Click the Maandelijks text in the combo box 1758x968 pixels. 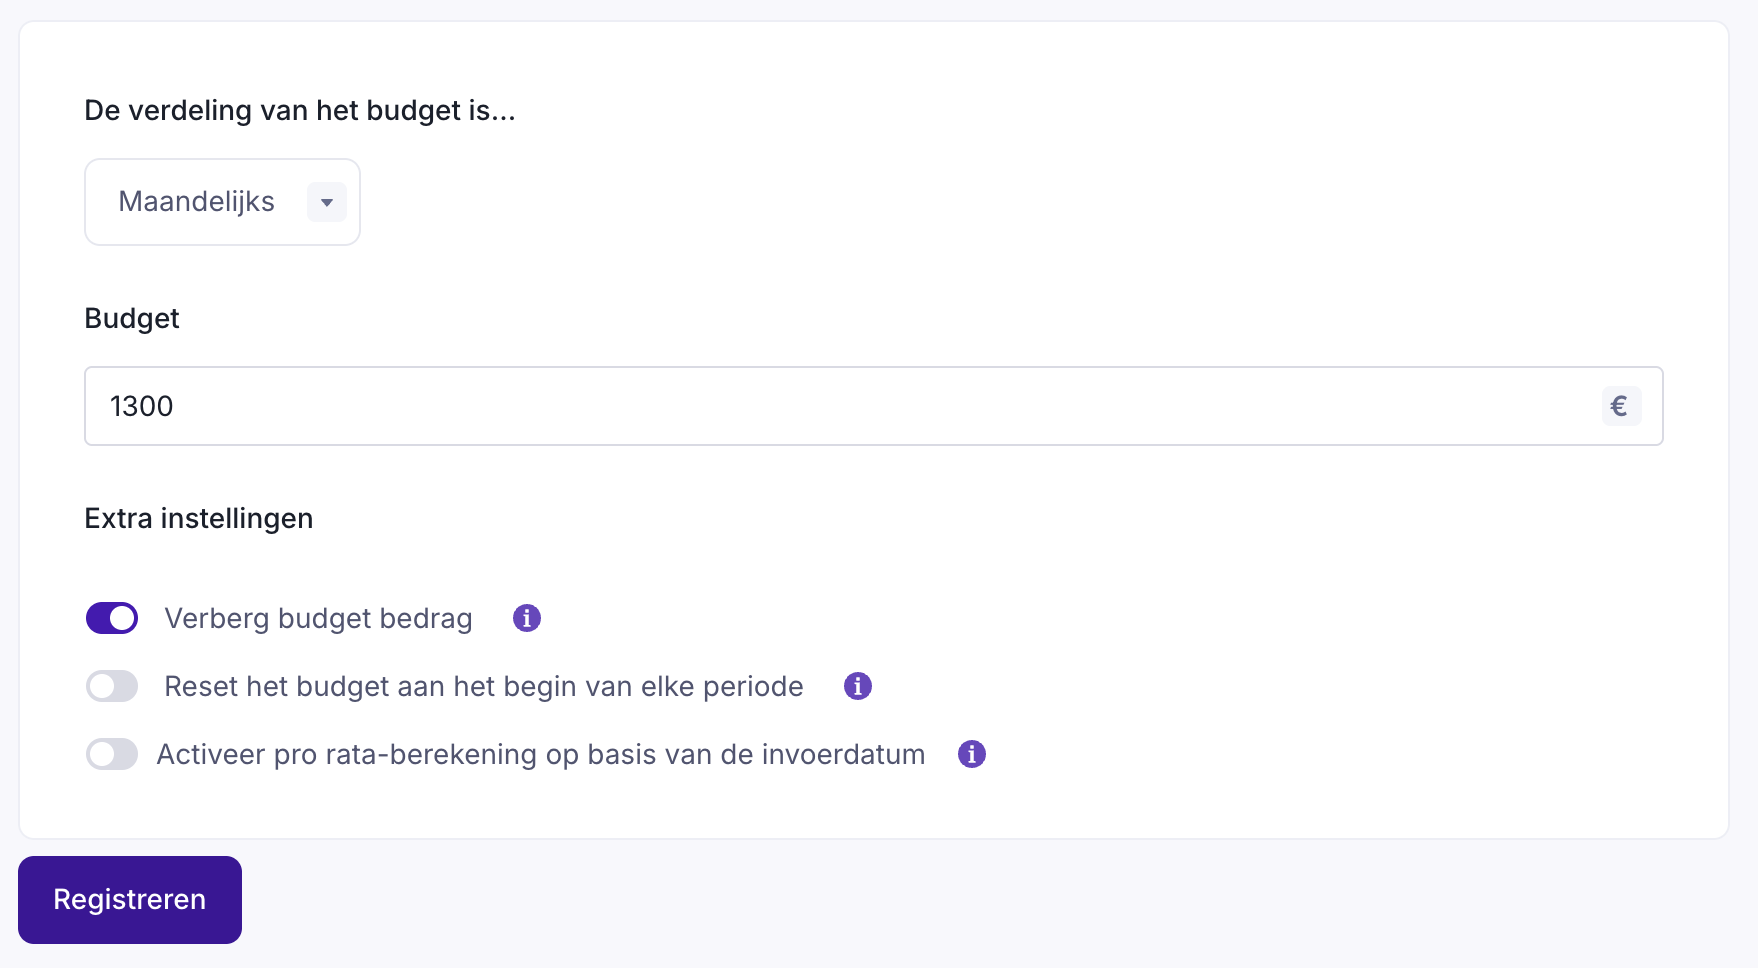tap(196, 202)
